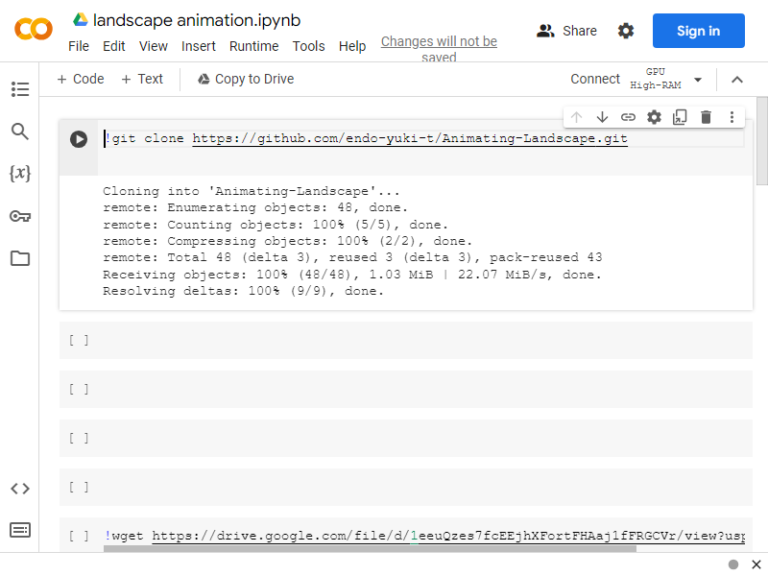768x576 pixels.
Task: Open the github Animating-Landscape URL
Action: pyautogui.click(x=409, y=139)
